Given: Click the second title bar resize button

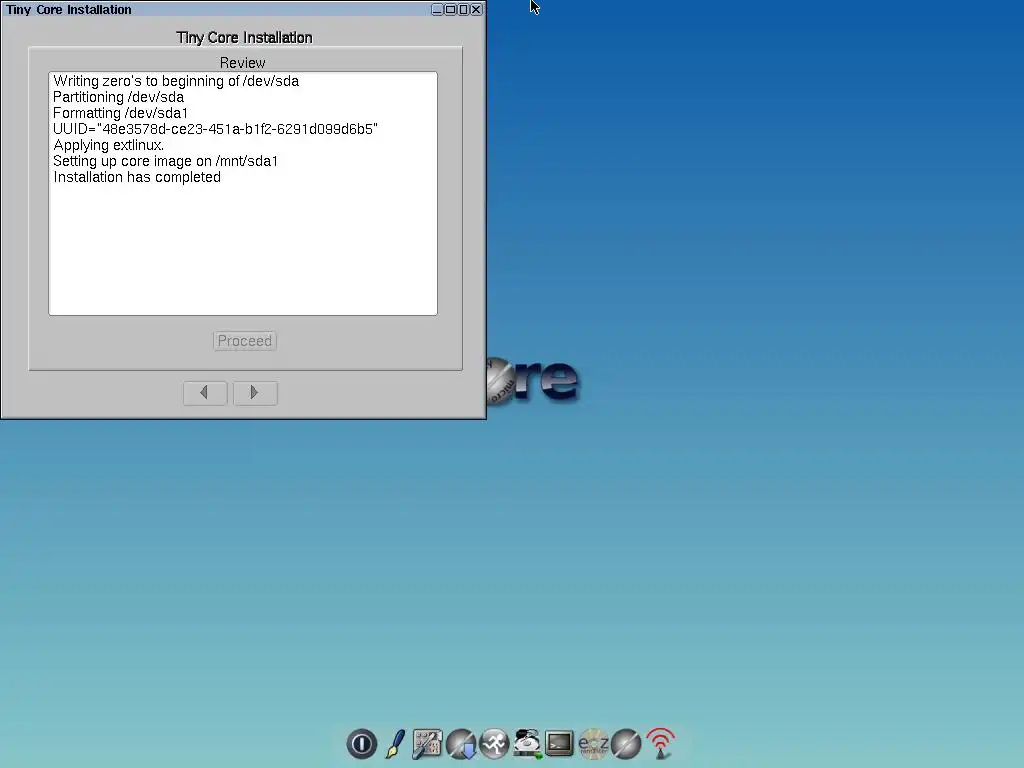Looking at the screenshot, I should point(450,9).
